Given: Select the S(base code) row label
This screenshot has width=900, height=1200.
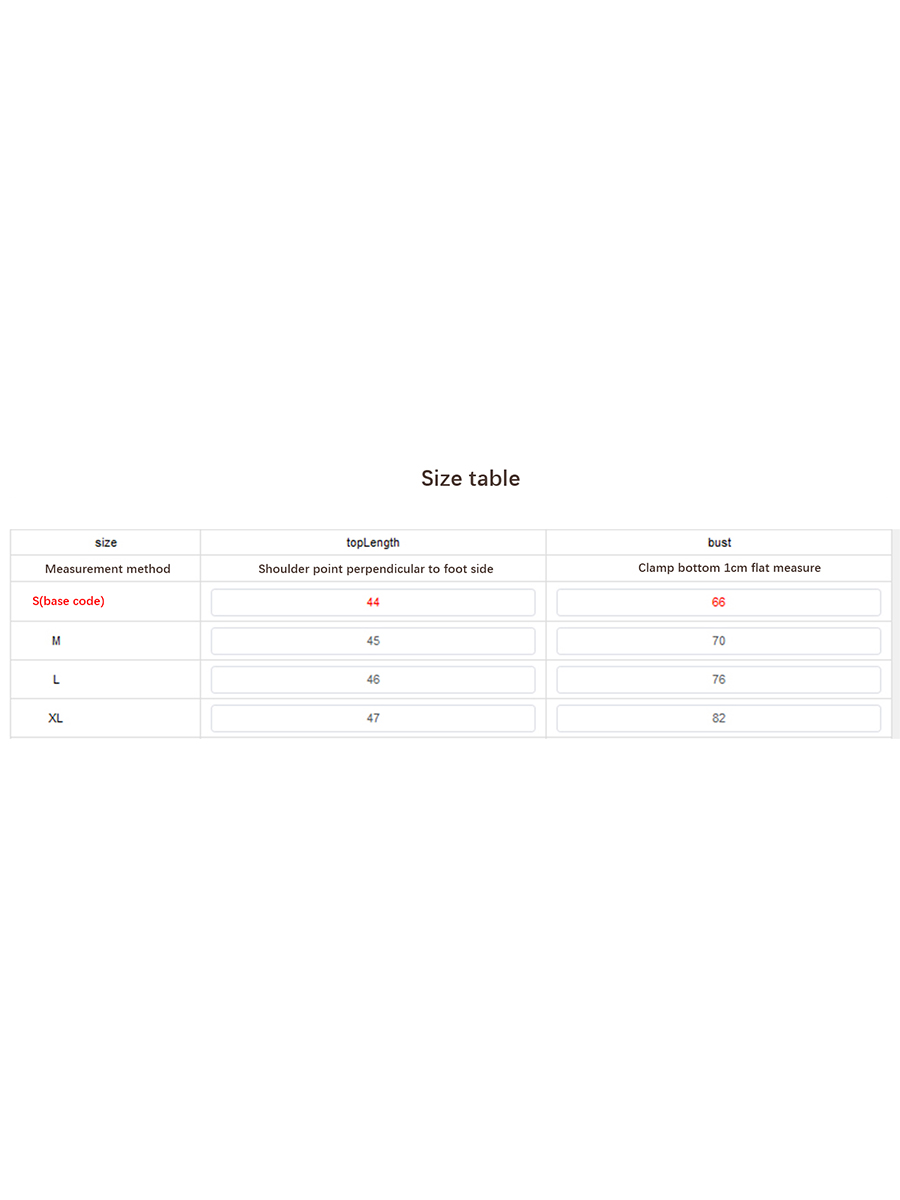Looking at the screenshot, I should point(68,601).
